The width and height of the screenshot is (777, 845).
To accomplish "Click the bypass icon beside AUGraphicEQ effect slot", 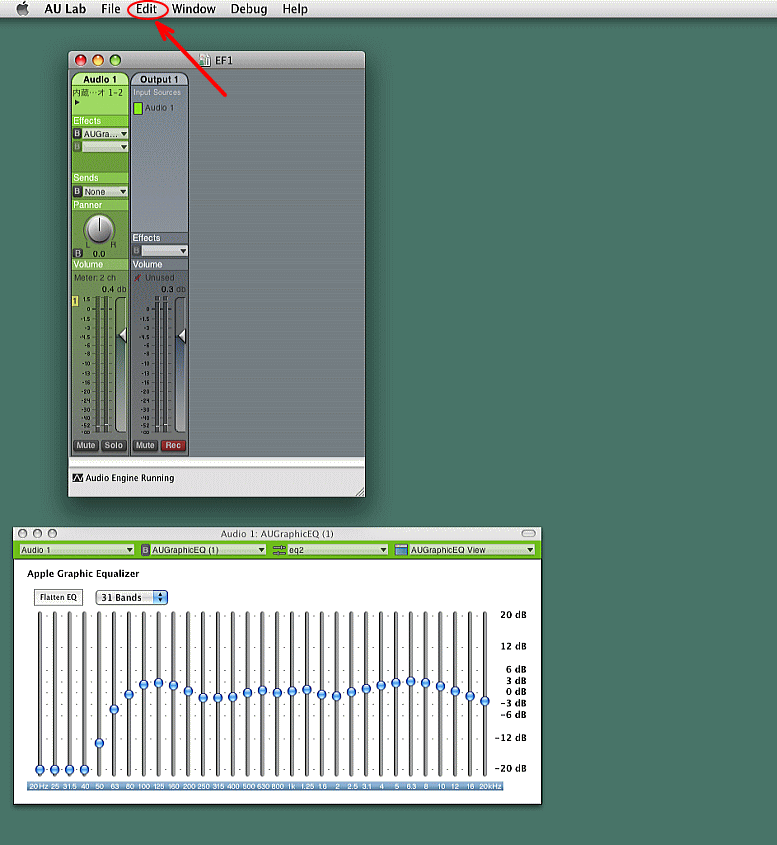I will point(77,133).
